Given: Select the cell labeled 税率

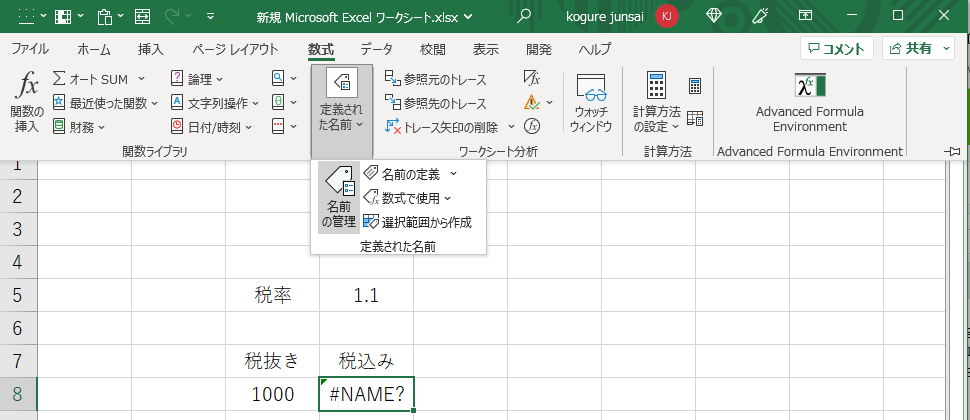Looking at the screenshot, I should [x=272, y=295].
